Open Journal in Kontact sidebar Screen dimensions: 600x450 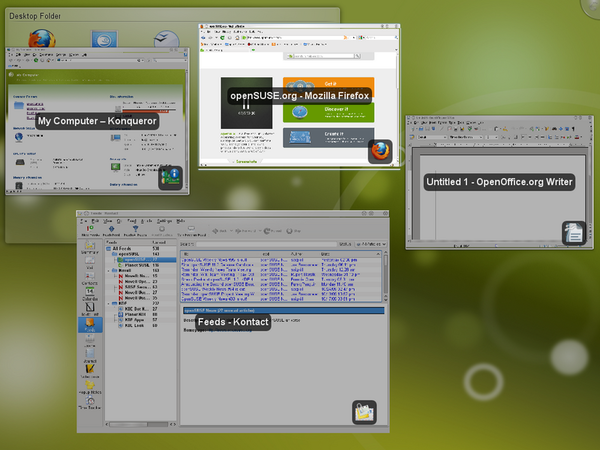(x=90, y=355)
